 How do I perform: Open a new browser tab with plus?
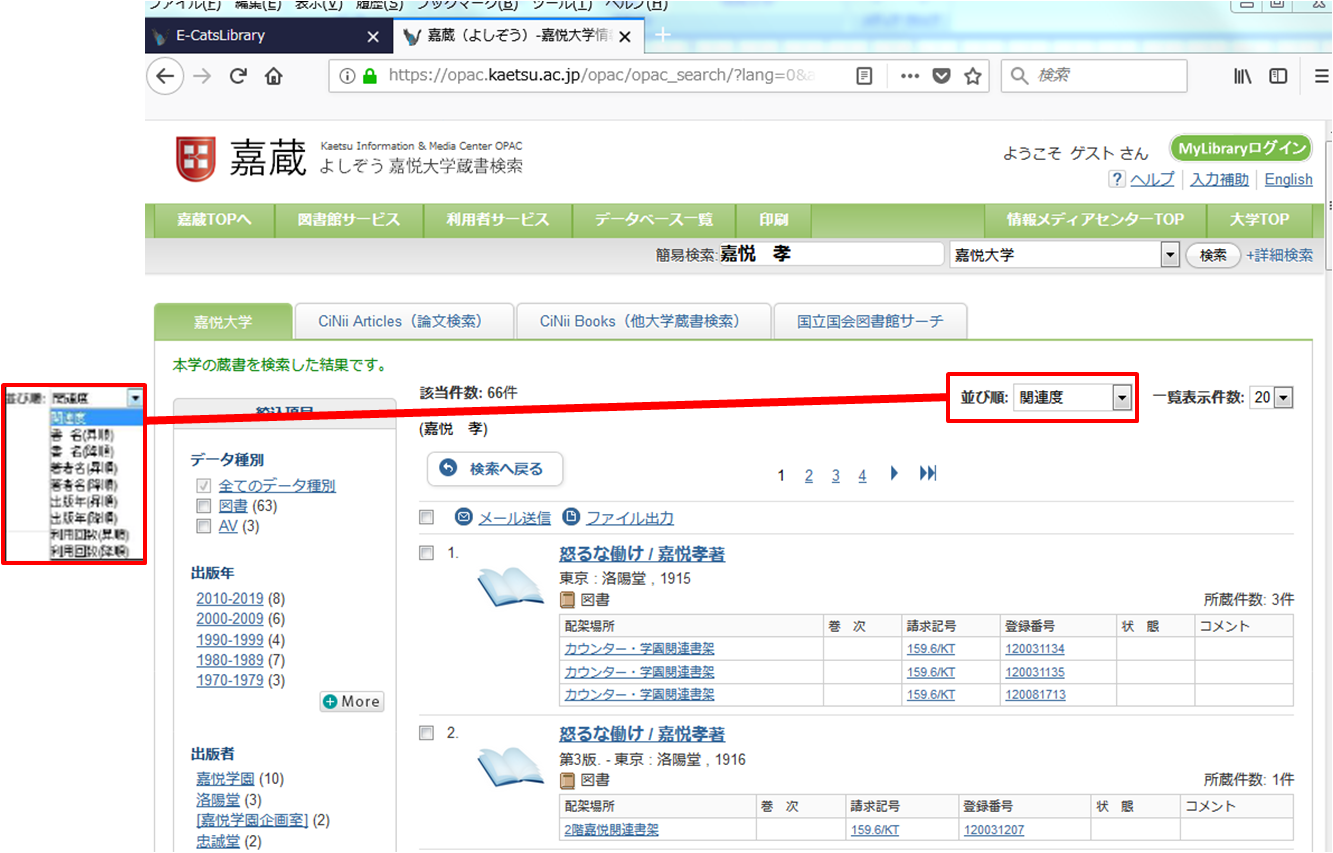tap(662, 35)
